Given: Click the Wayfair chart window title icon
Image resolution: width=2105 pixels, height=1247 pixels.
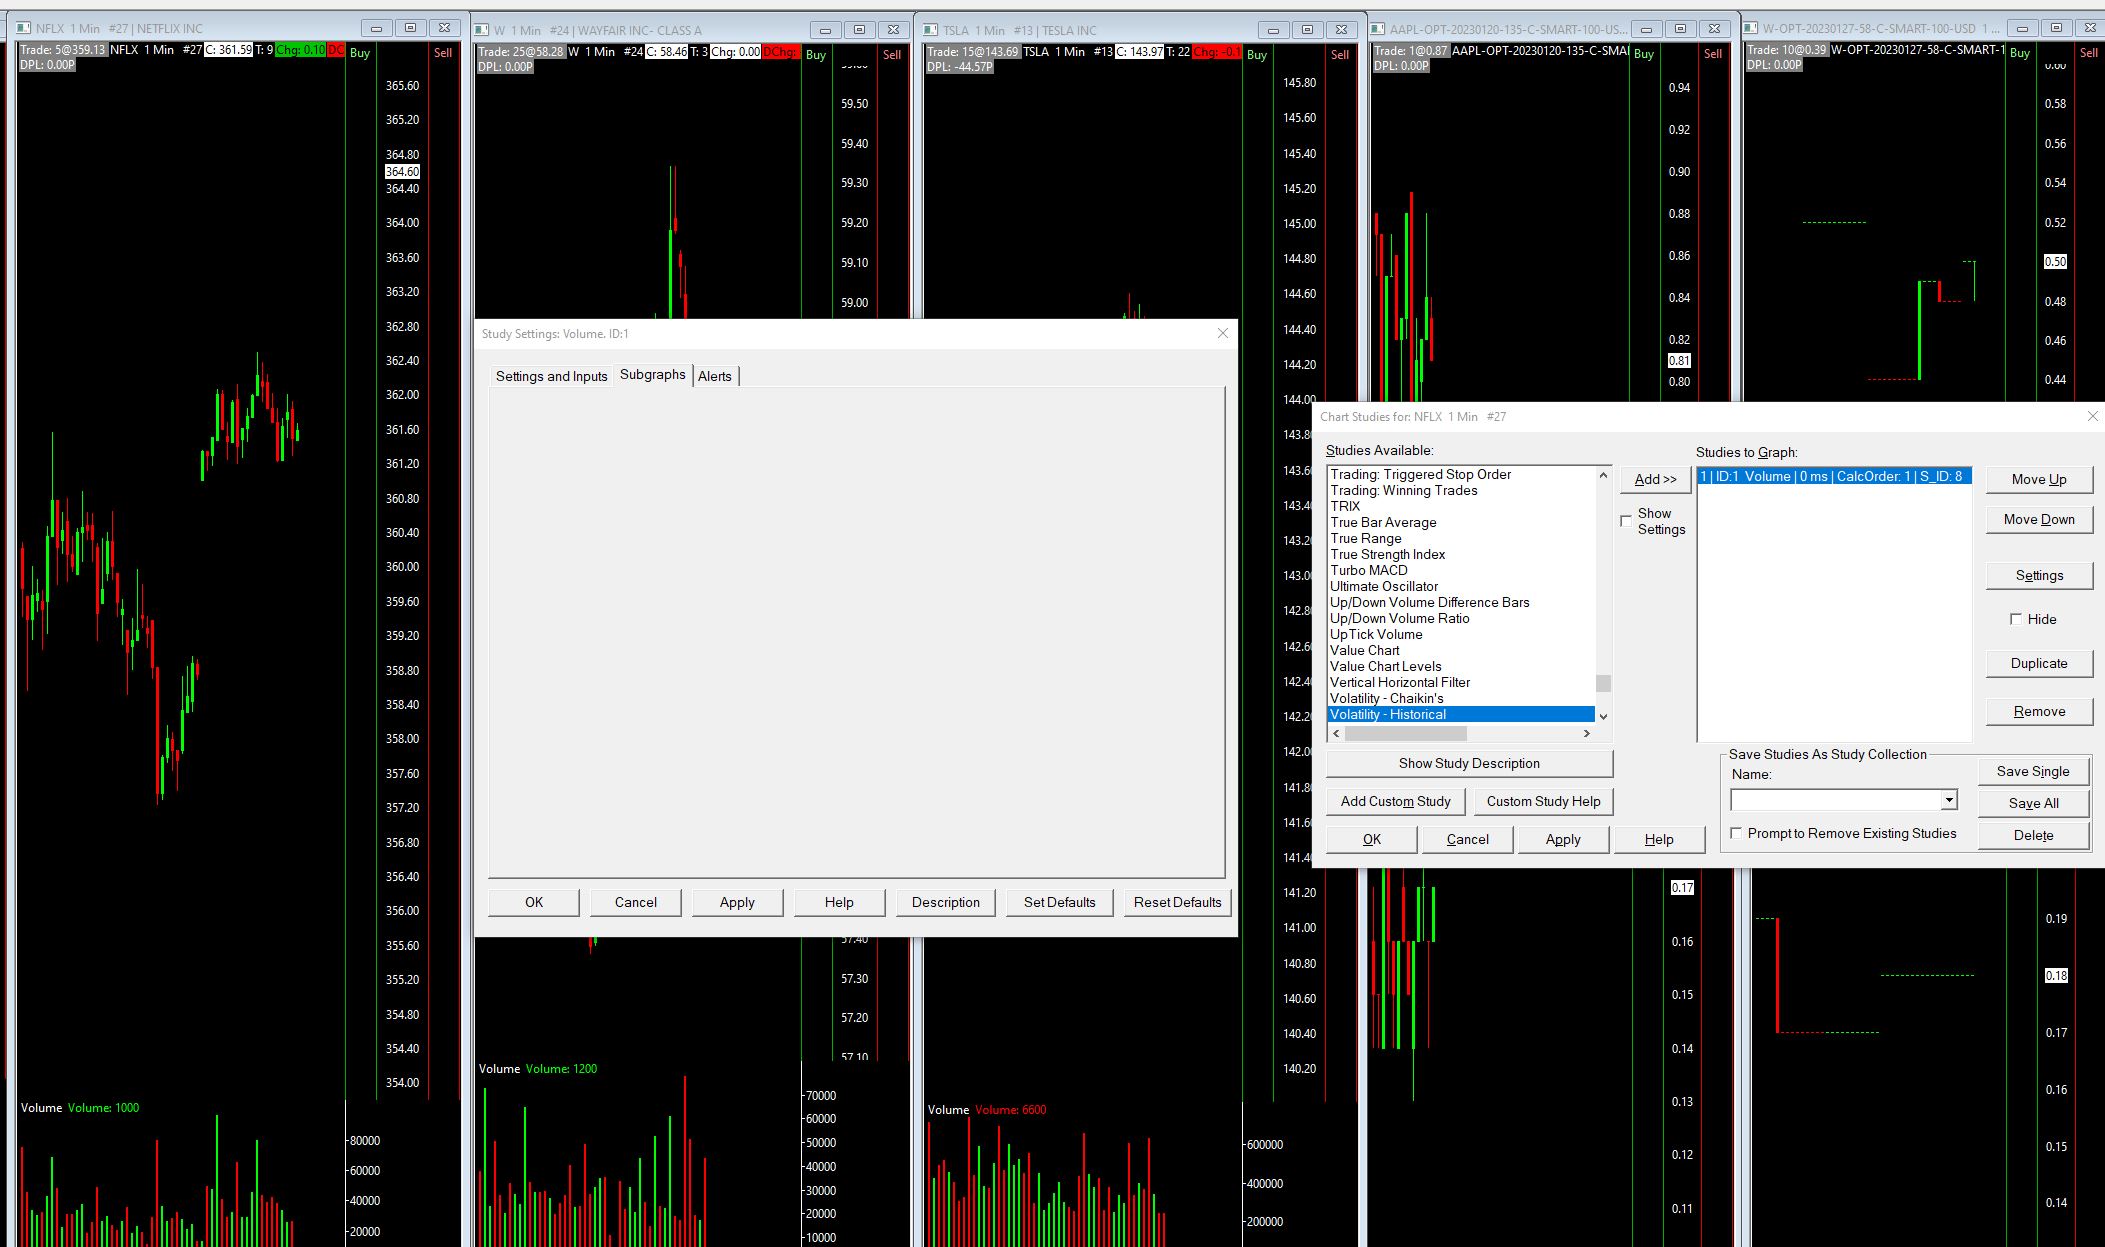Looking at the screenshot, I should click(482, 30).
